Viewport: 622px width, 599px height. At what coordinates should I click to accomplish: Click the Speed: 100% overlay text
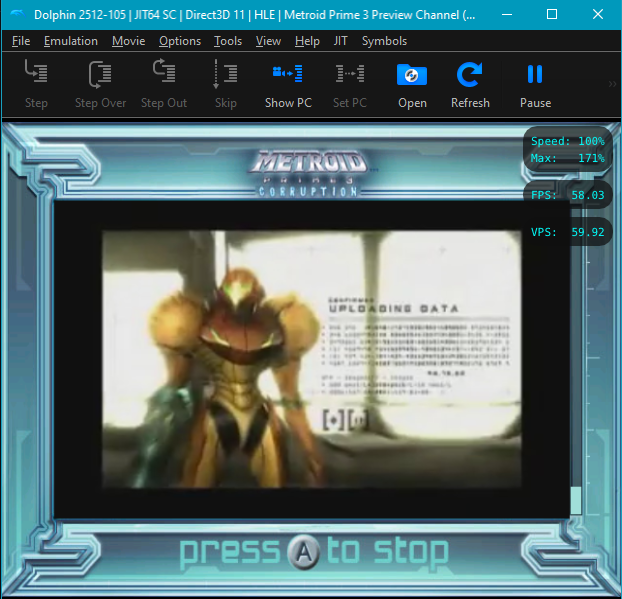click(x=568, y=141)
